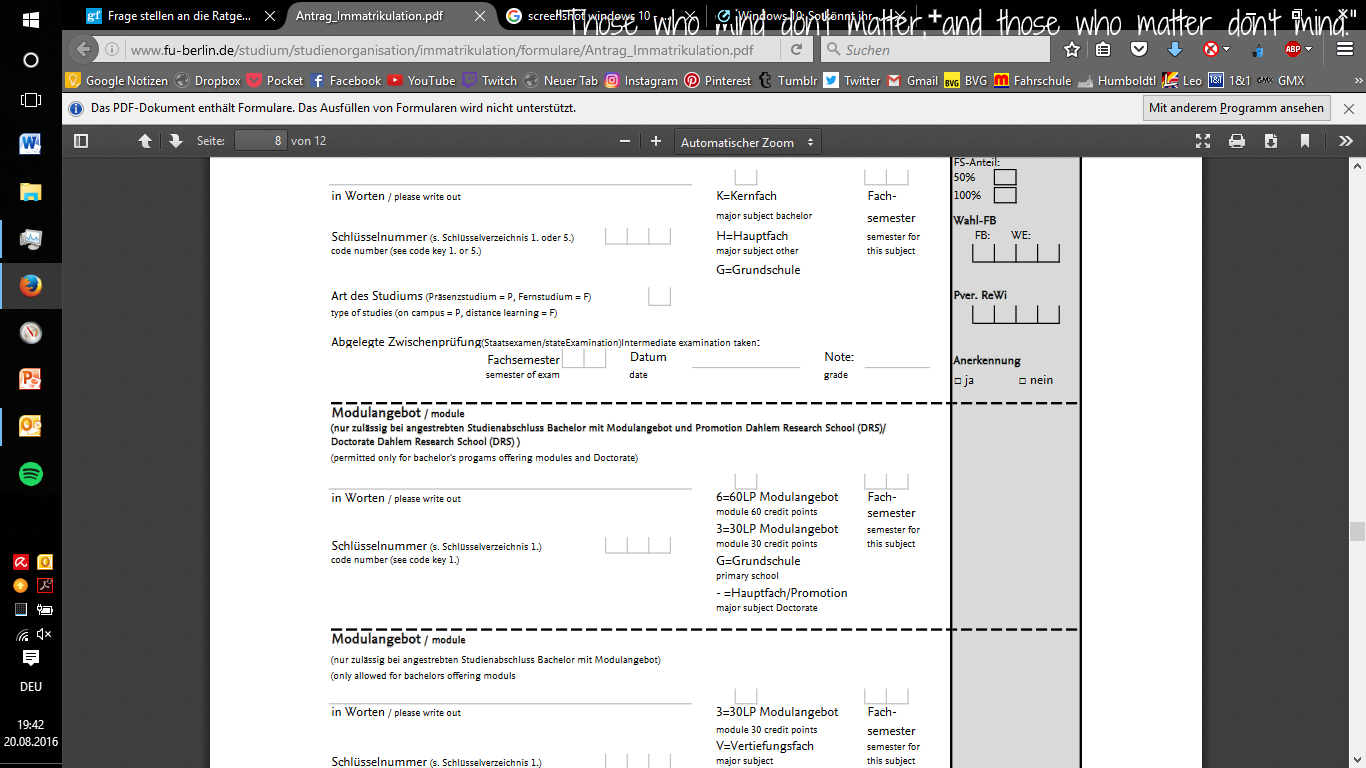The width and height of the screenshot is (1366, 768).
Task: Check the 50% box under FS-Anteil
Action: 1003,177
